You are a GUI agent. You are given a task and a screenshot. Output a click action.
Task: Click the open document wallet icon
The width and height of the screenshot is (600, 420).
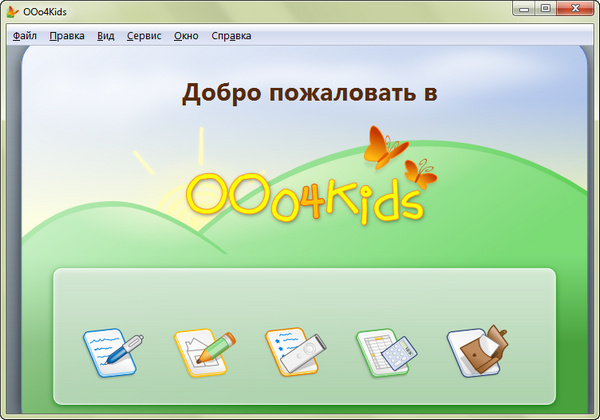(478, 351)
